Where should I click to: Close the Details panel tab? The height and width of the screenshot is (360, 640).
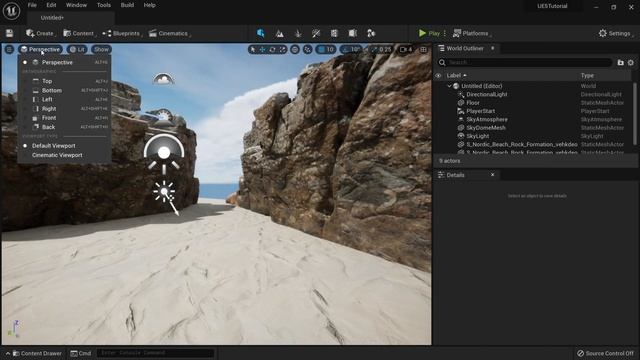click(492, 175)
